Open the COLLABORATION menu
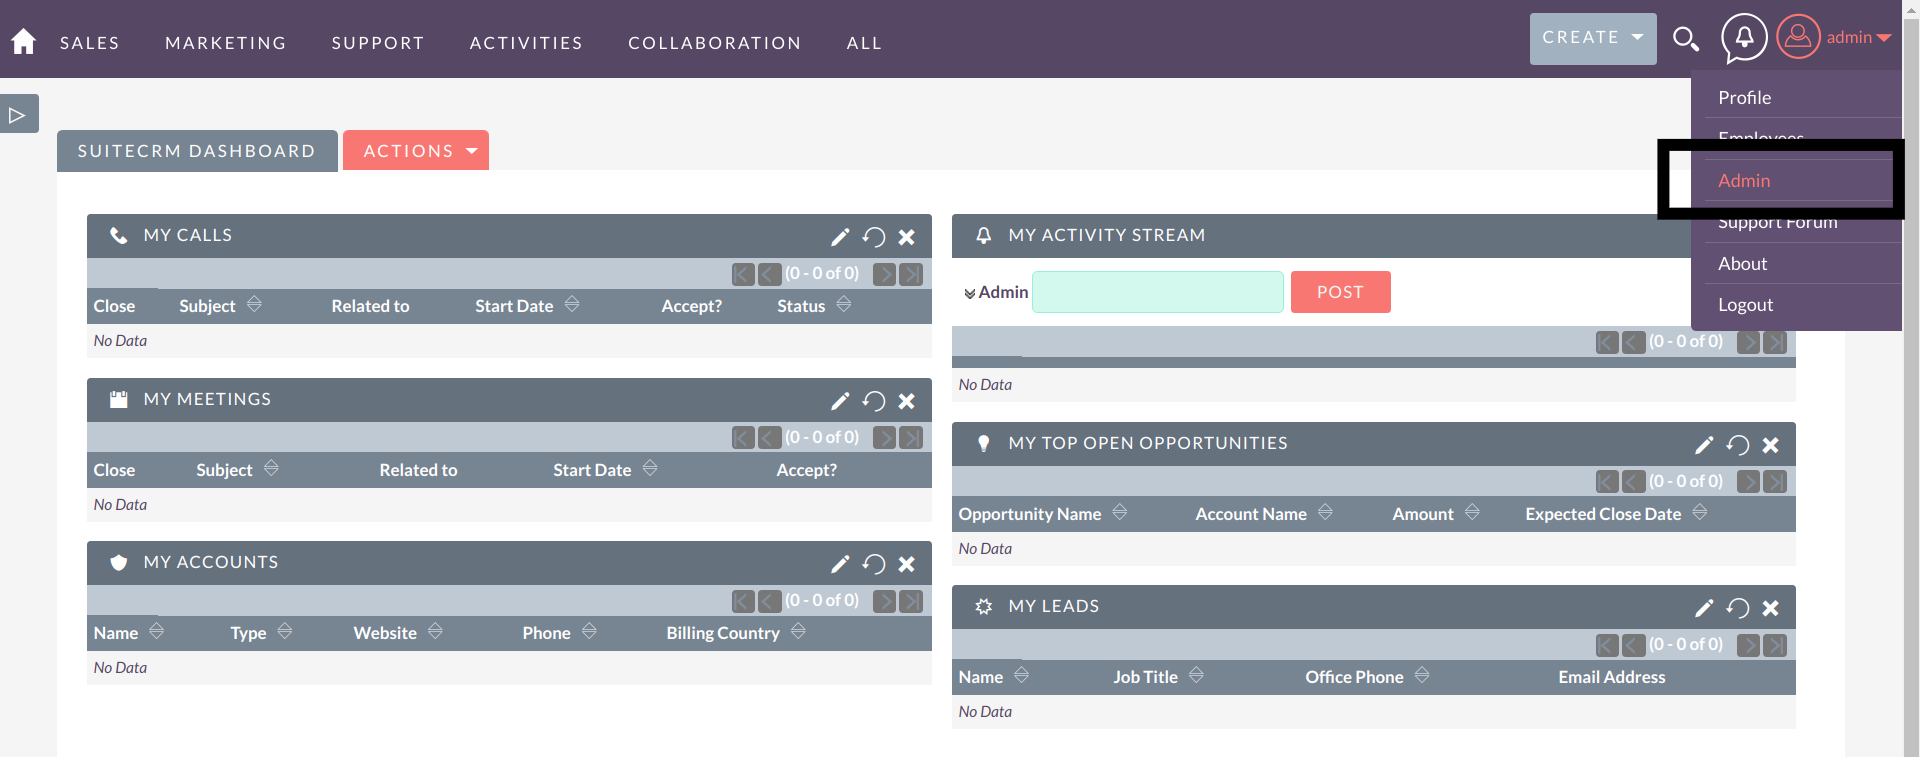This screenshot has width=1920, height=757. click(x=715, y=43)
